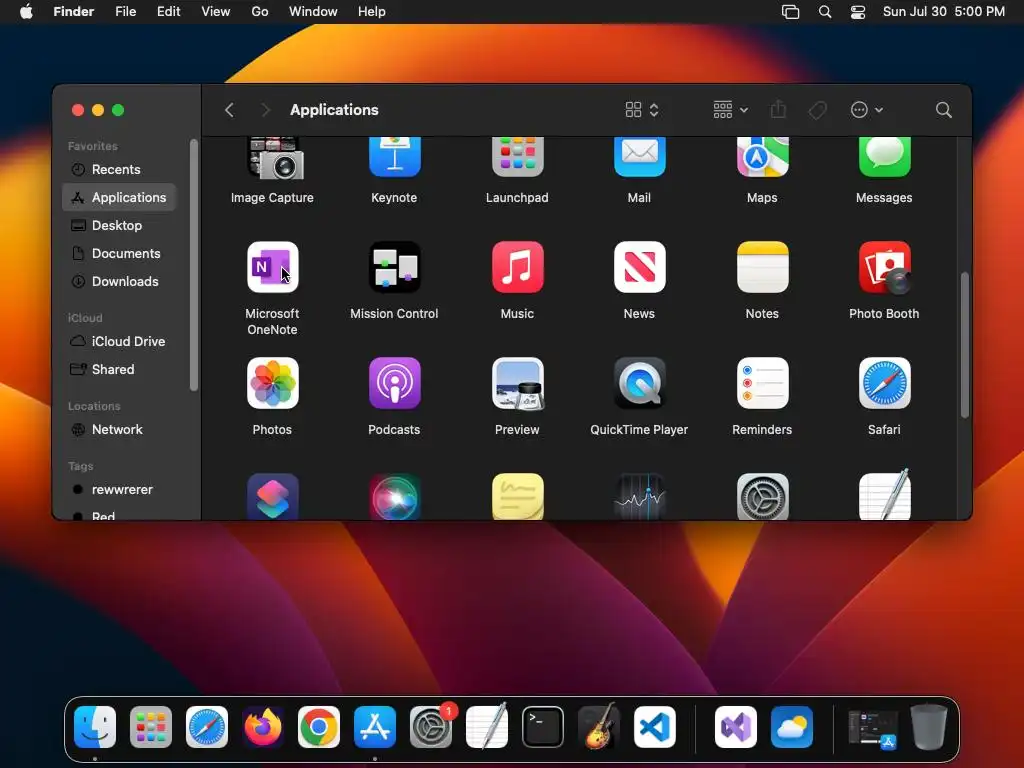Select the Stocks app icon

click(x=639, y=496)
